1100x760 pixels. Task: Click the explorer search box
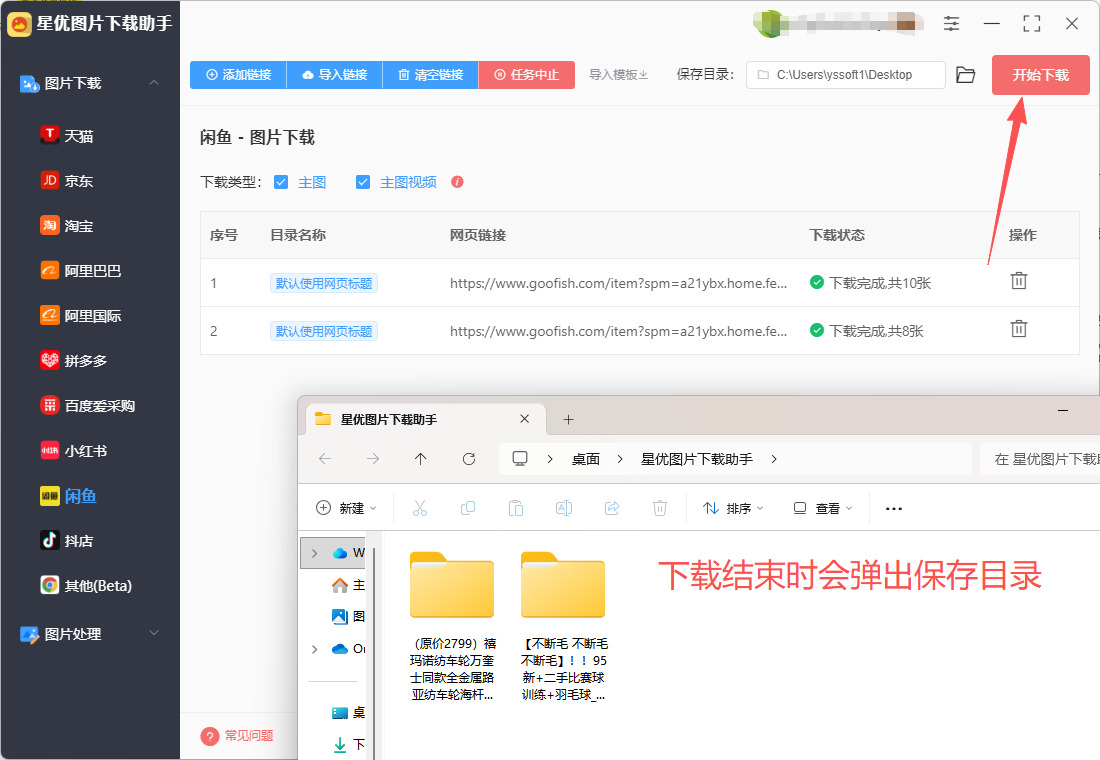1040,459
